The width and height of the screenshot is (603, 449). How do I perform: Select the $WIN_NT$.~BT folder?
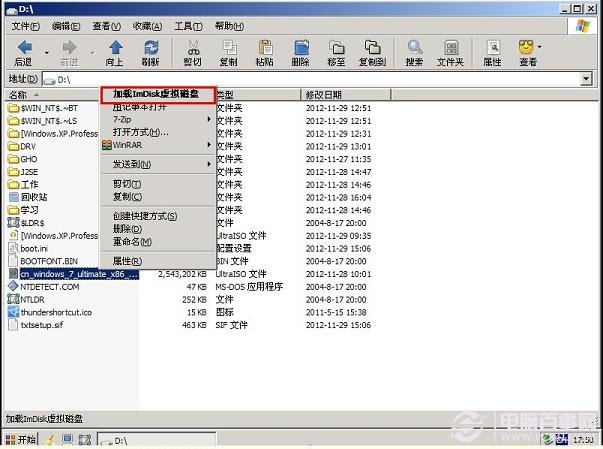tap(43, 108)
